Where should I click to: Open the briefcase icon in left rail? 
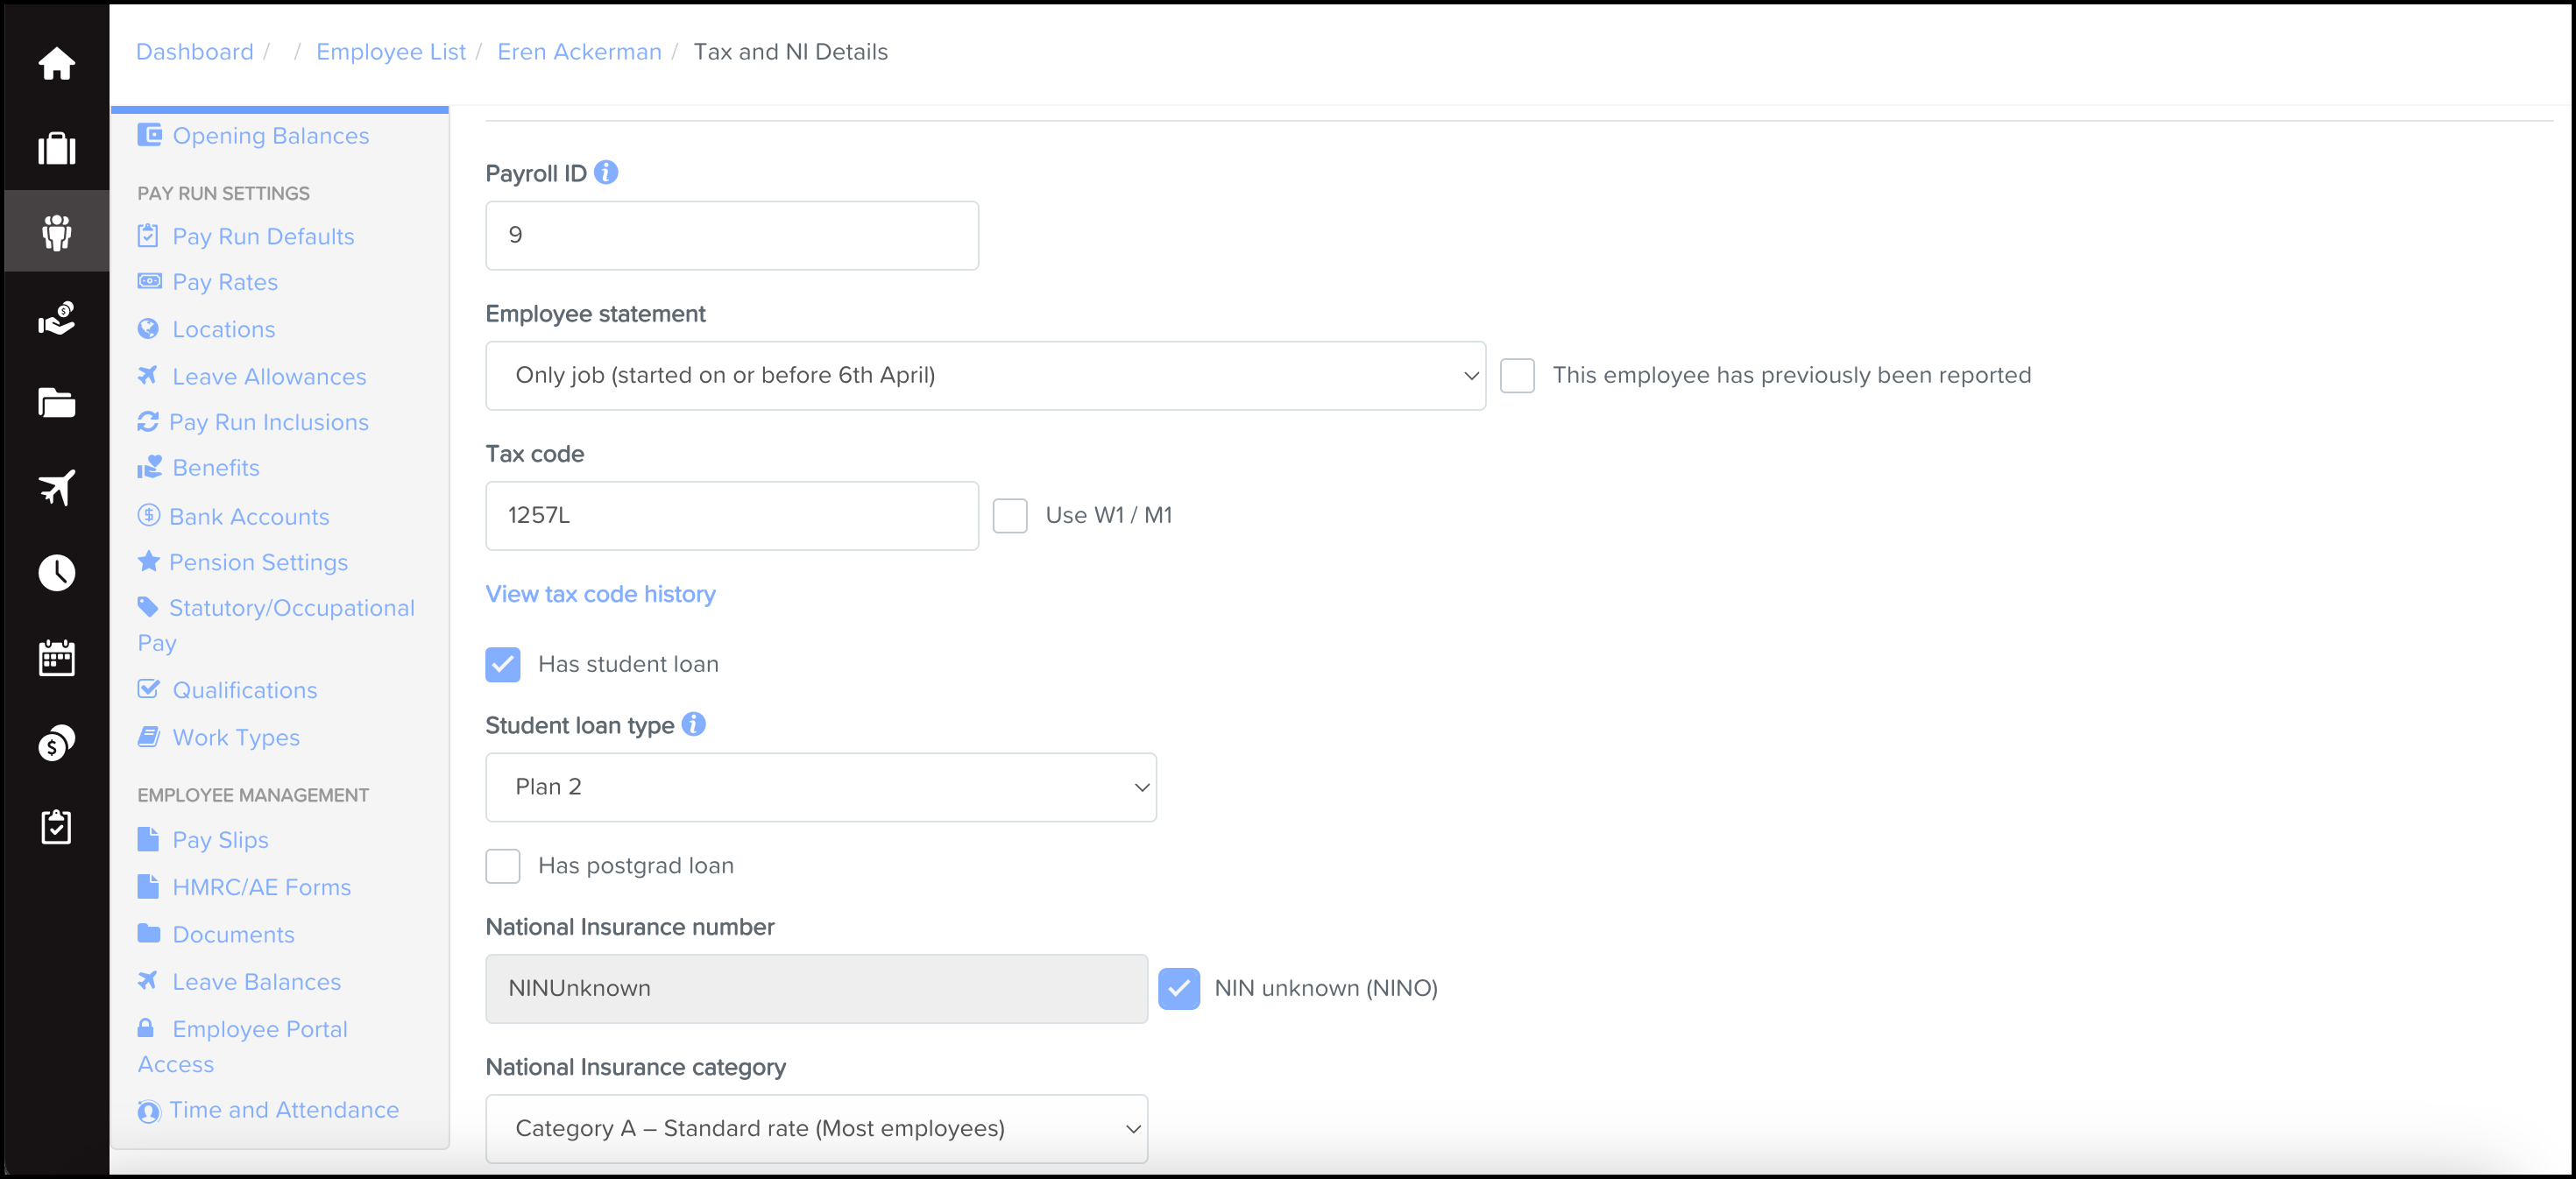pos(56,148)
